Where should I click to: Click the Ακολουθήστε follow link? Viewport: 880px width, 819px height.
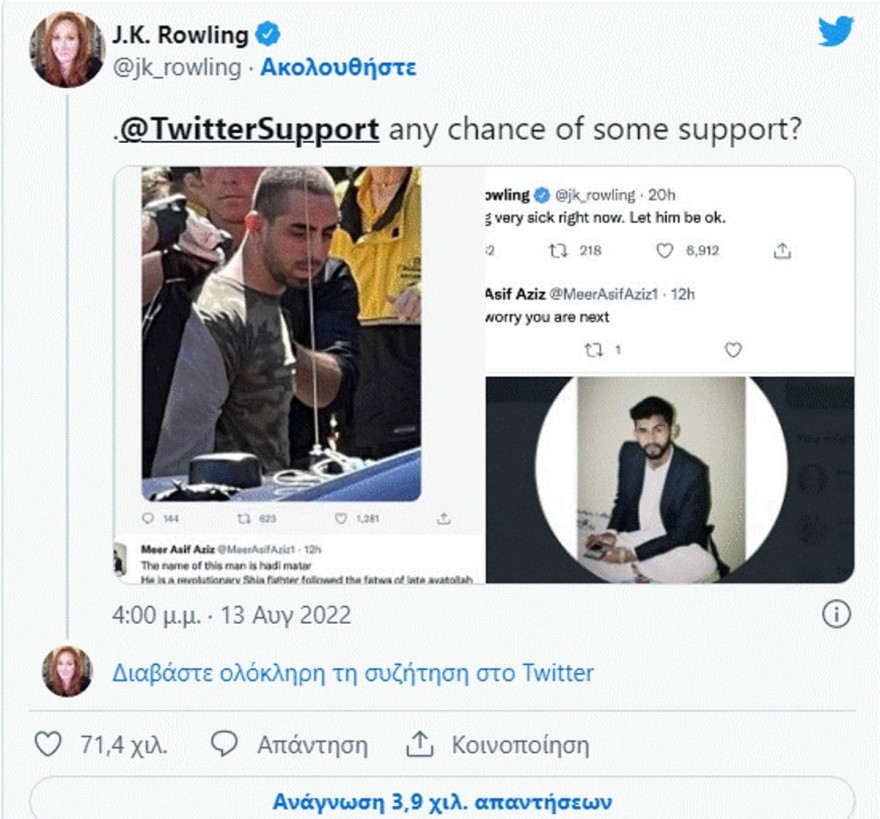338,68
